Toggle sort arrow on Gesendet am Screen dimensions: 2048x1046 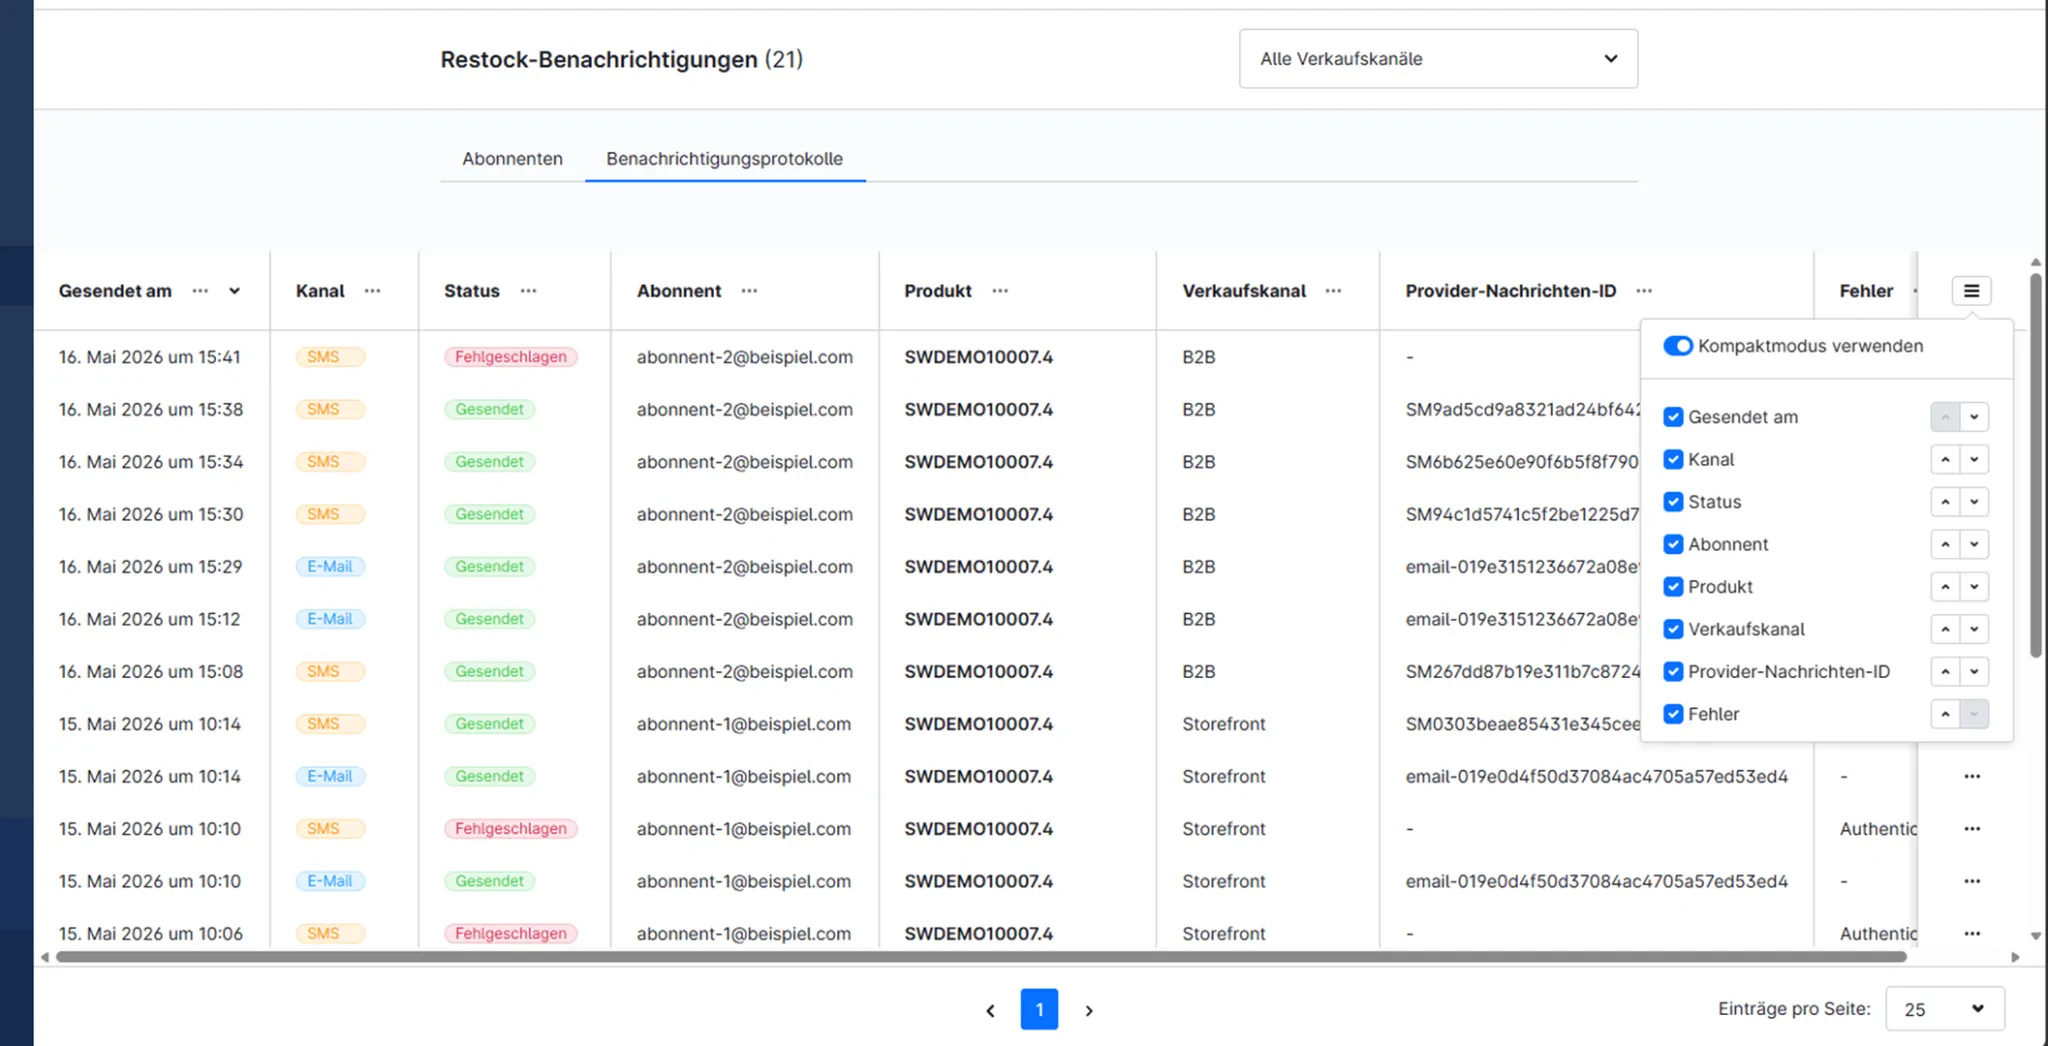tap(235, 291)
